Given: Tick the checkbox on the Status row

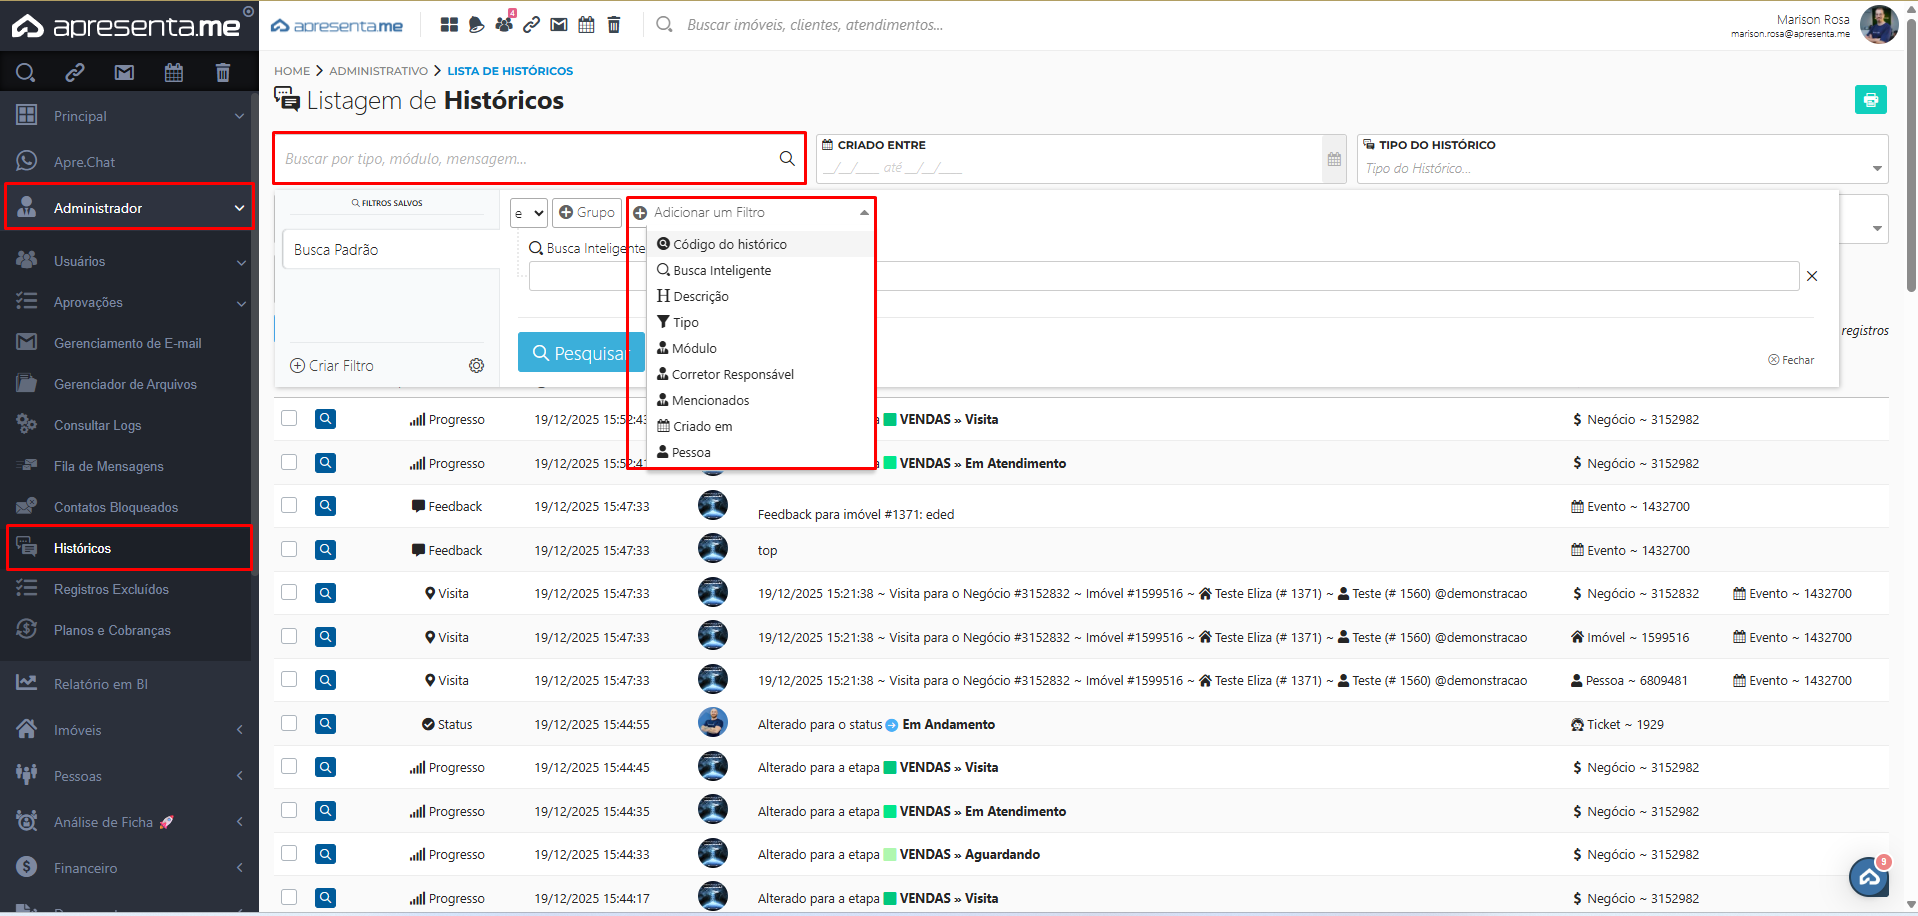Looking at the screenshot, I should point(289,724).
